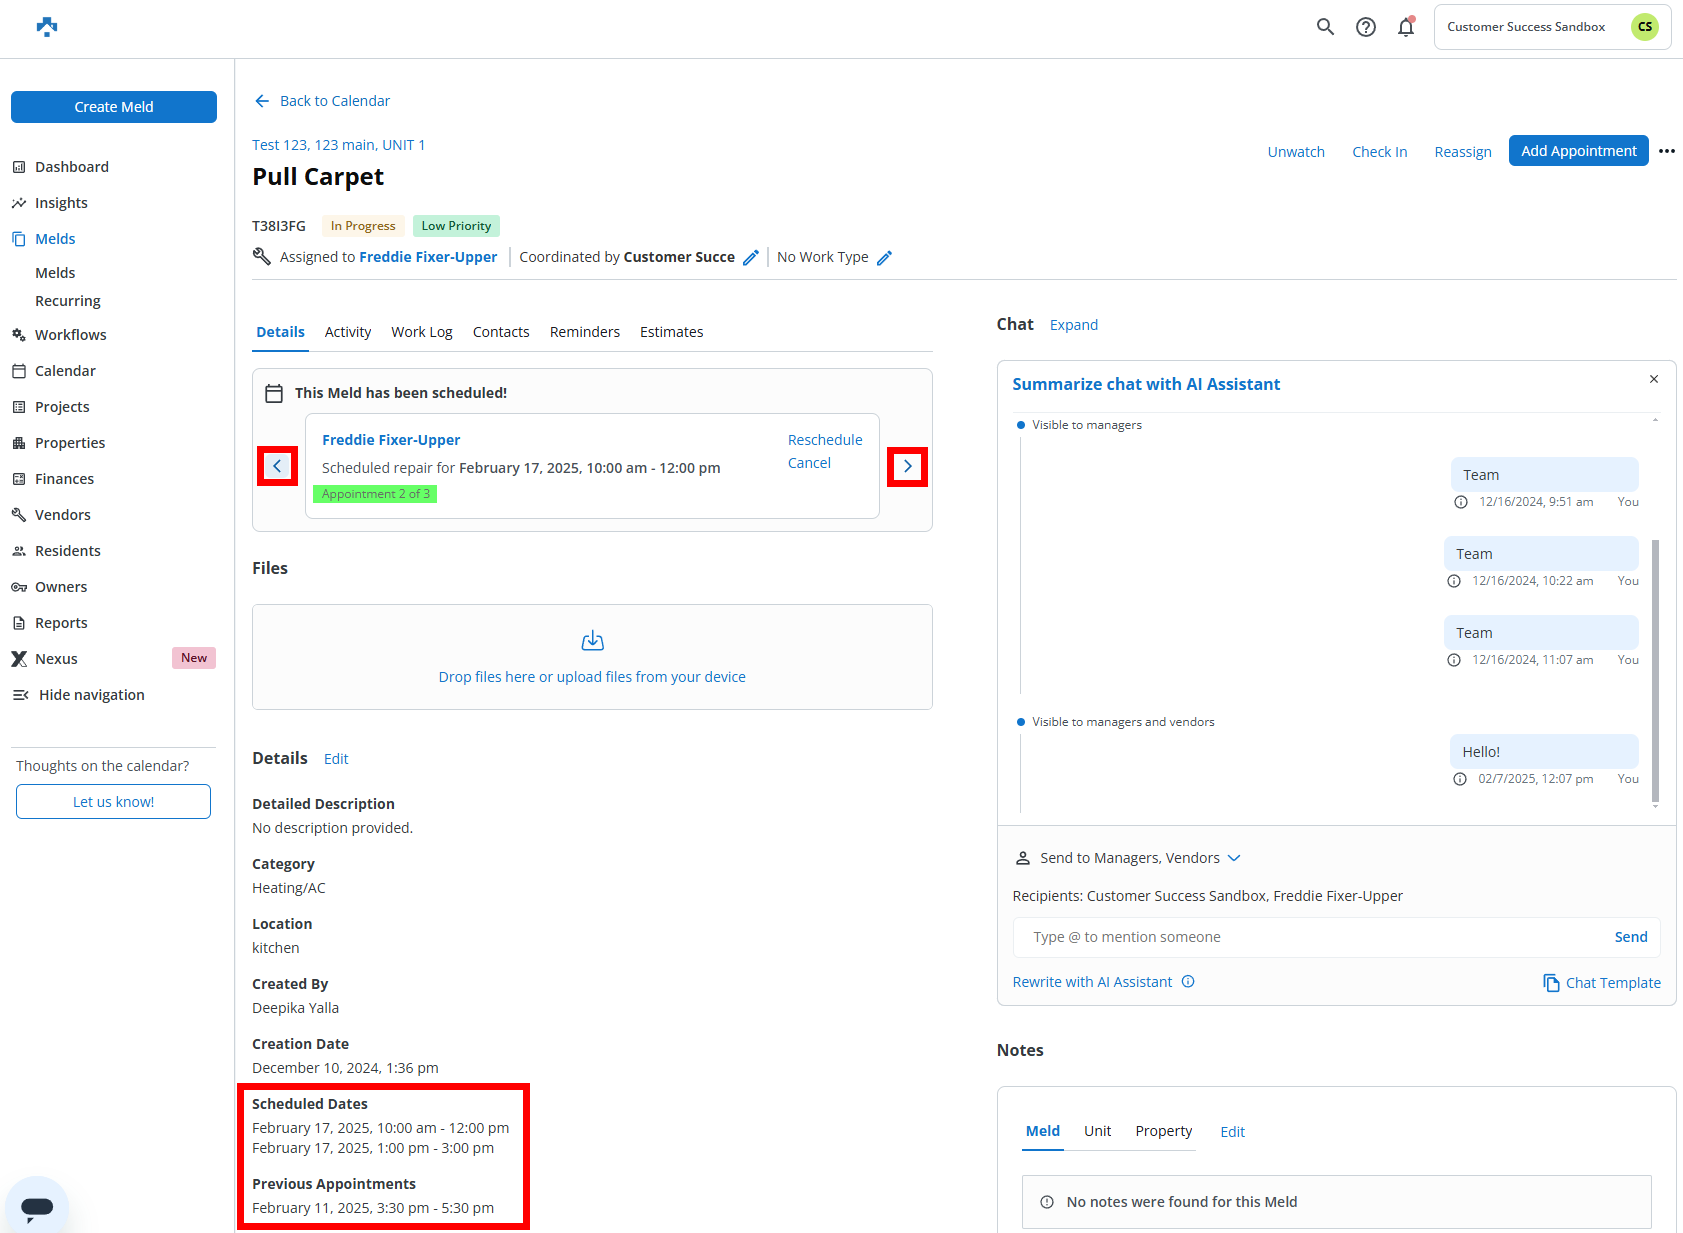Open the three-dot more actions menu
The image size is (1683, 1233).
1666,151
